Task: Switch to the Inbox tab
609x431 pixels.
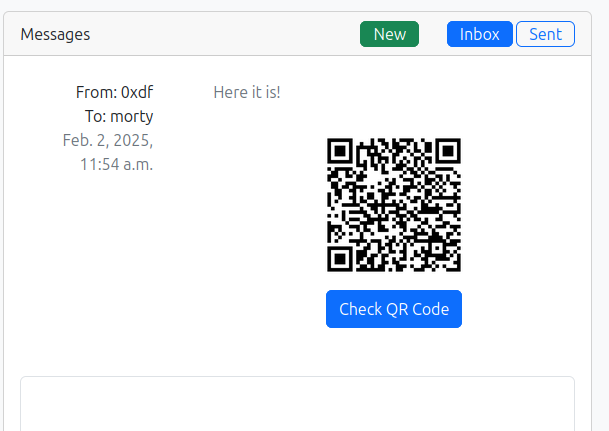Action: pyautogui.click(x=479, y=34)
